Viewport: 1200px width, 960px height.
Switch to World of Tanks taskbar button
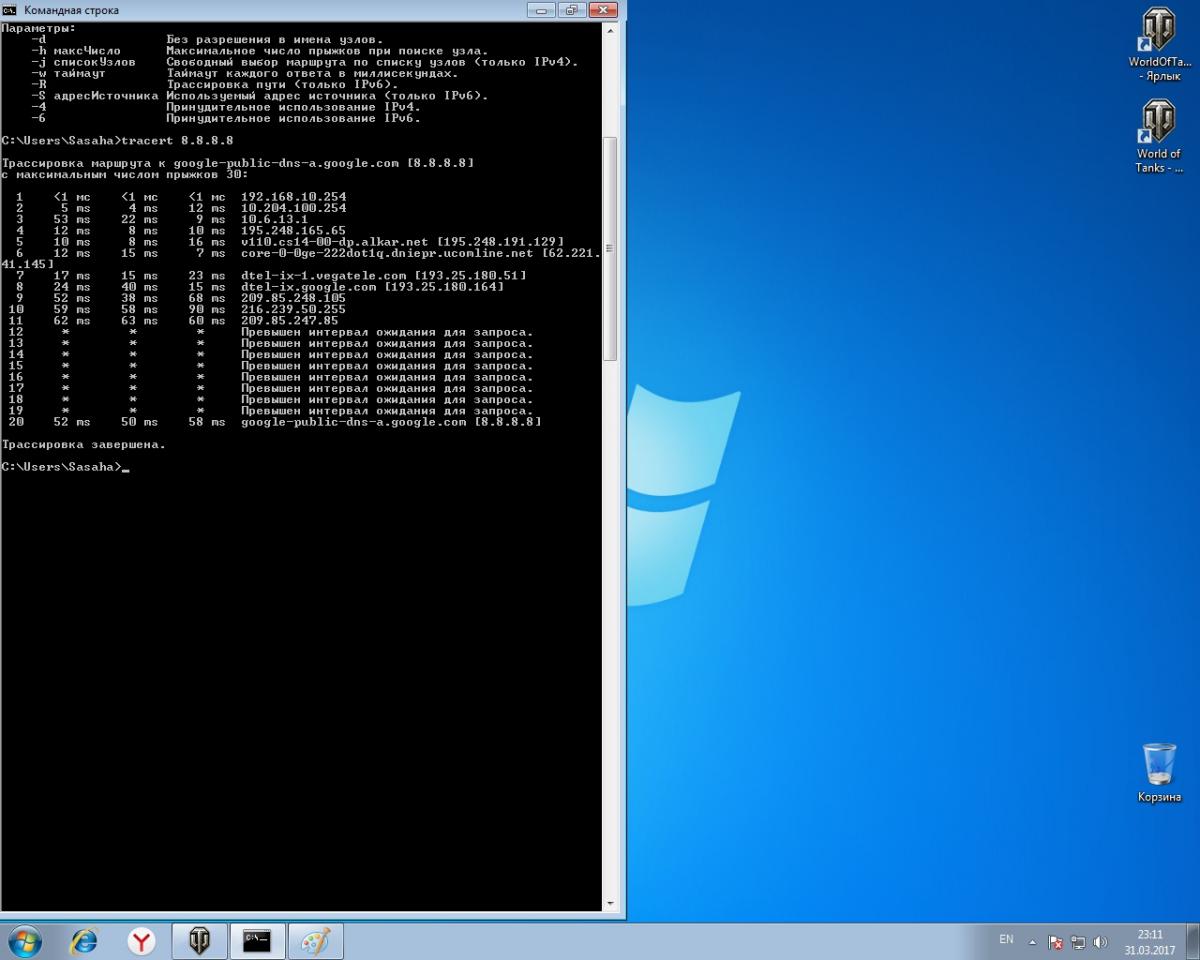point(200,941)
